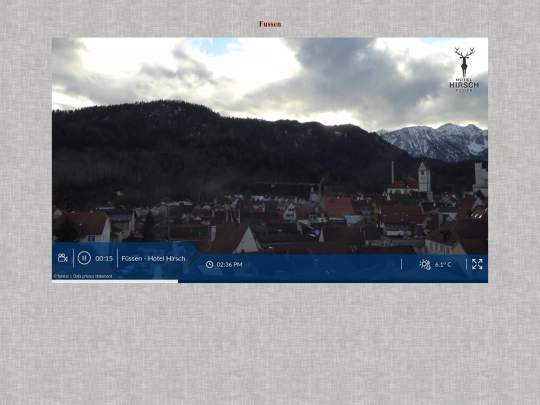Open the webcam camera list icon
540x405 pixels.
pyautogui.click(x=63, y=258)
